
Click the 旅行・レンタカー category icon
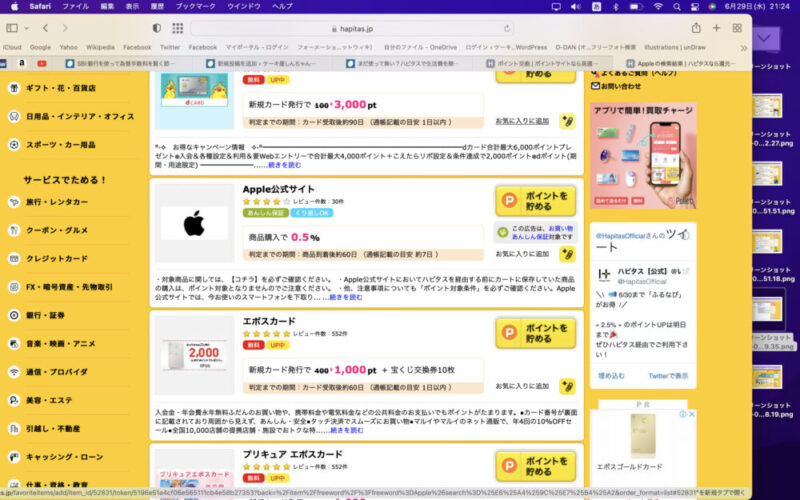click(x=14, y=202)
